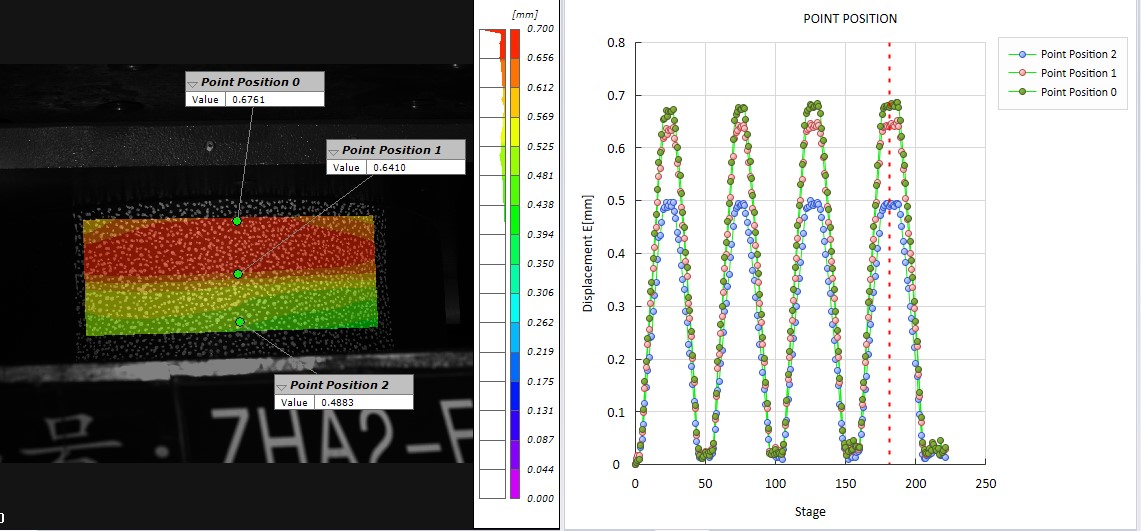Collapse the Point Position 2 label triangle
Viewport: 1141px width, 531px height.
[x=283, y=386]
